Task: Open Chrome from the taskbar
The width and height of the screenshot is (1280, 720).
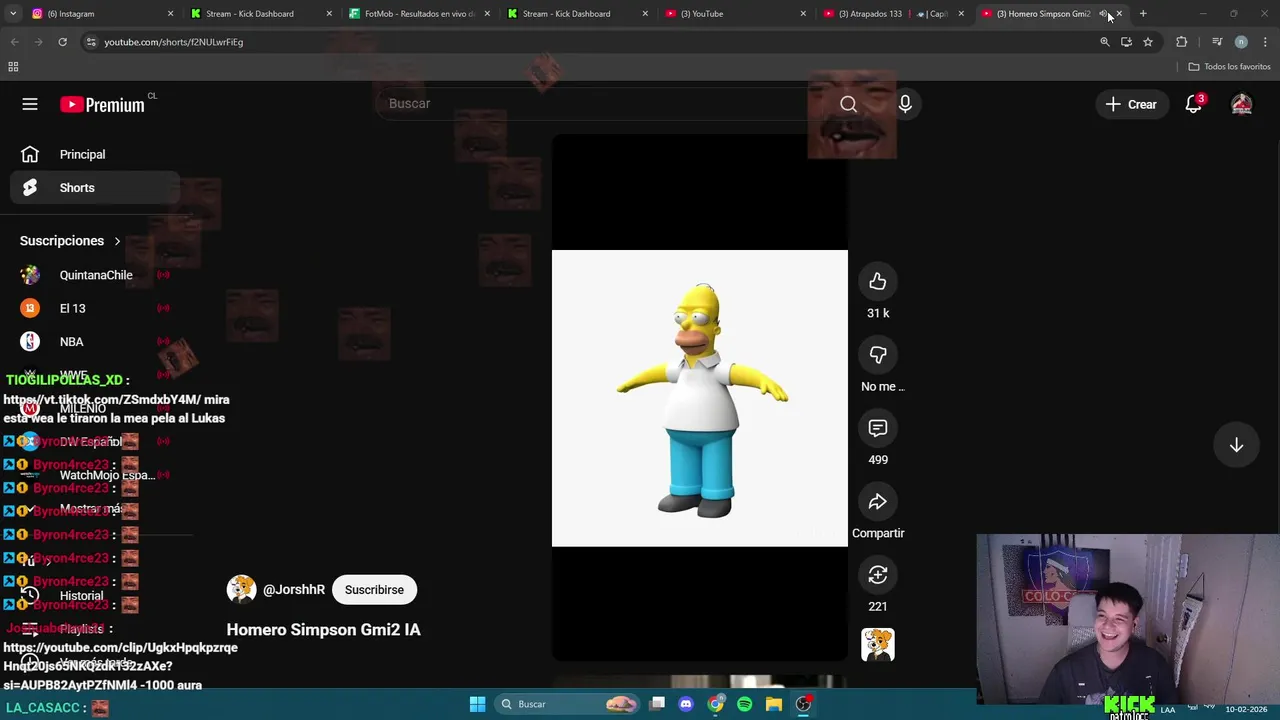Action: tap(716, 704)
